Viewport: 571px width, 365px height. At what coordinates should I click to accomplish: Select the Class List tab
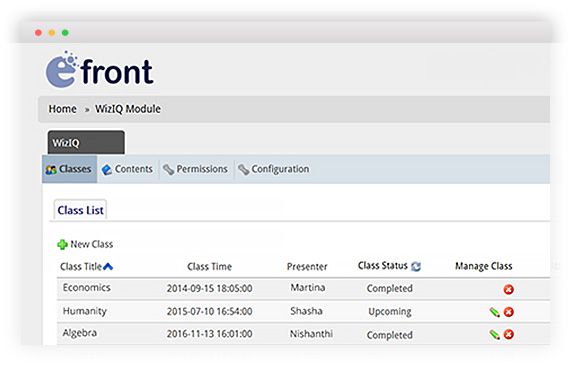click(80, 210)
